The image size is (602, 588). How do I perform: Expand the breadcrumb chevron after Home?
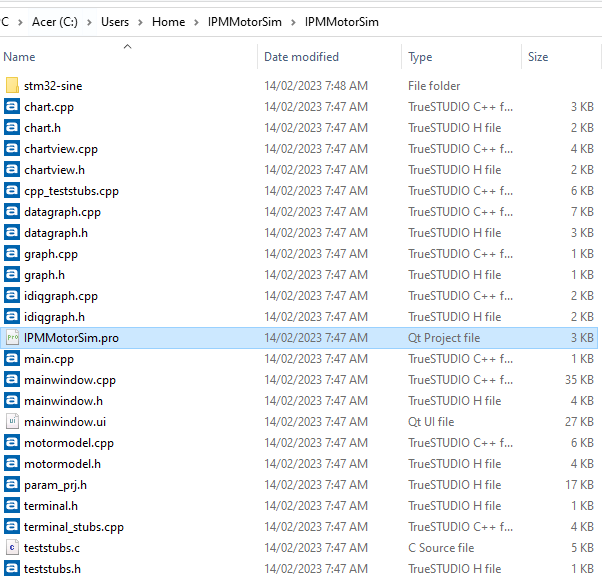click(197, 22)
